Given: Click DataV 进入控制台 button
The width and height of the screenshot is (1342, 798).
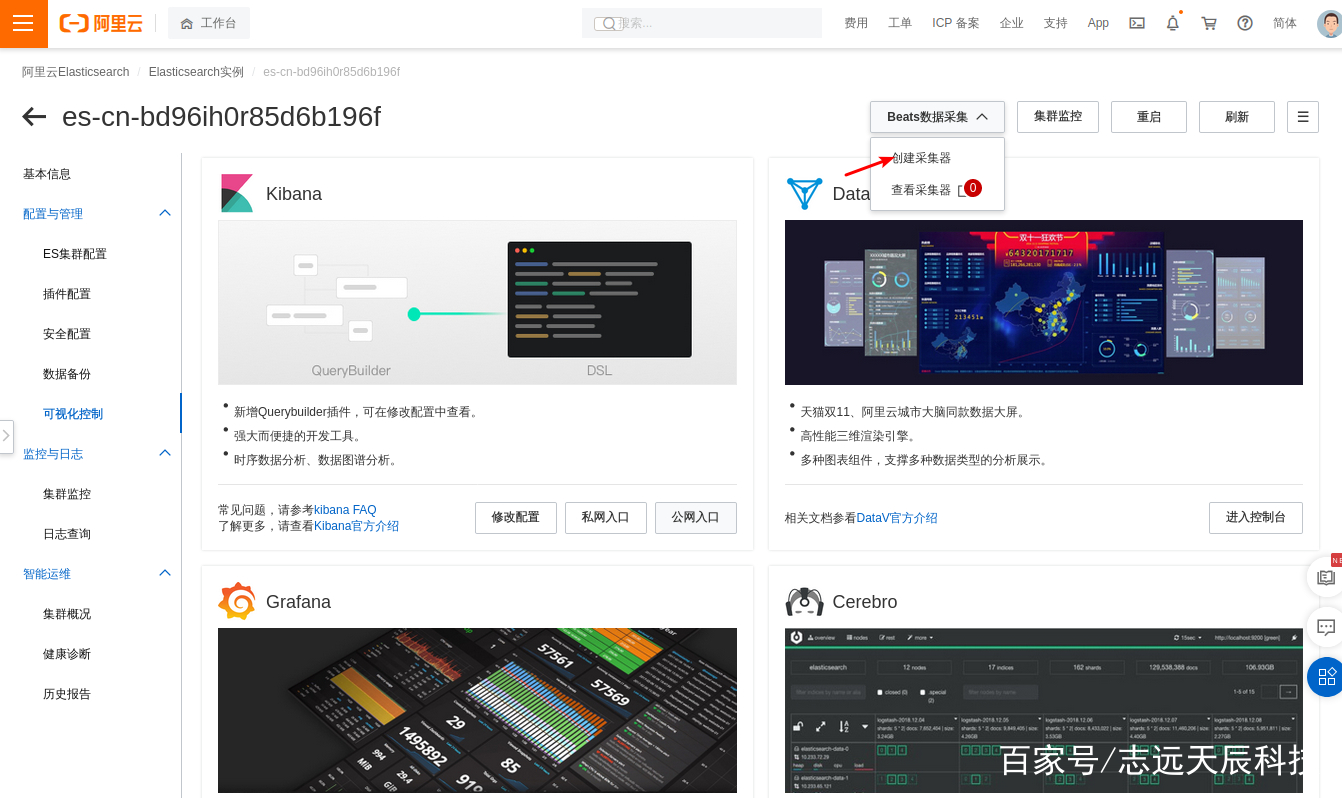Looking at the screenshot, I should [1256, 518].
